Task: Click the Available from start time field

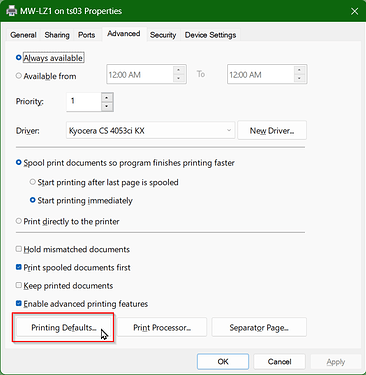Action: (x=140, y=74)
